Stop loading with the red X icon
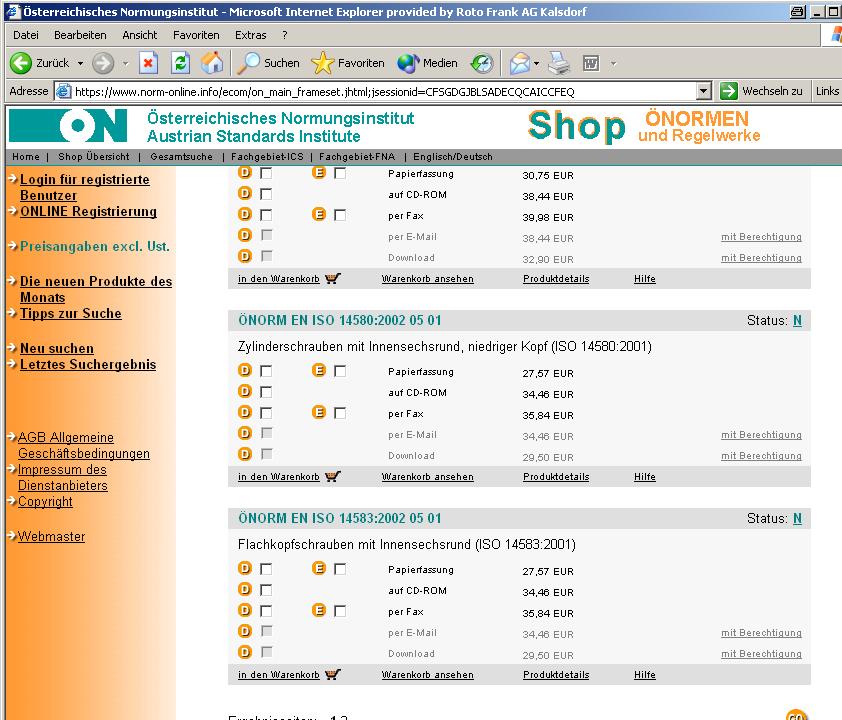This screenshot has height=720, width=842. pos(148,63)
